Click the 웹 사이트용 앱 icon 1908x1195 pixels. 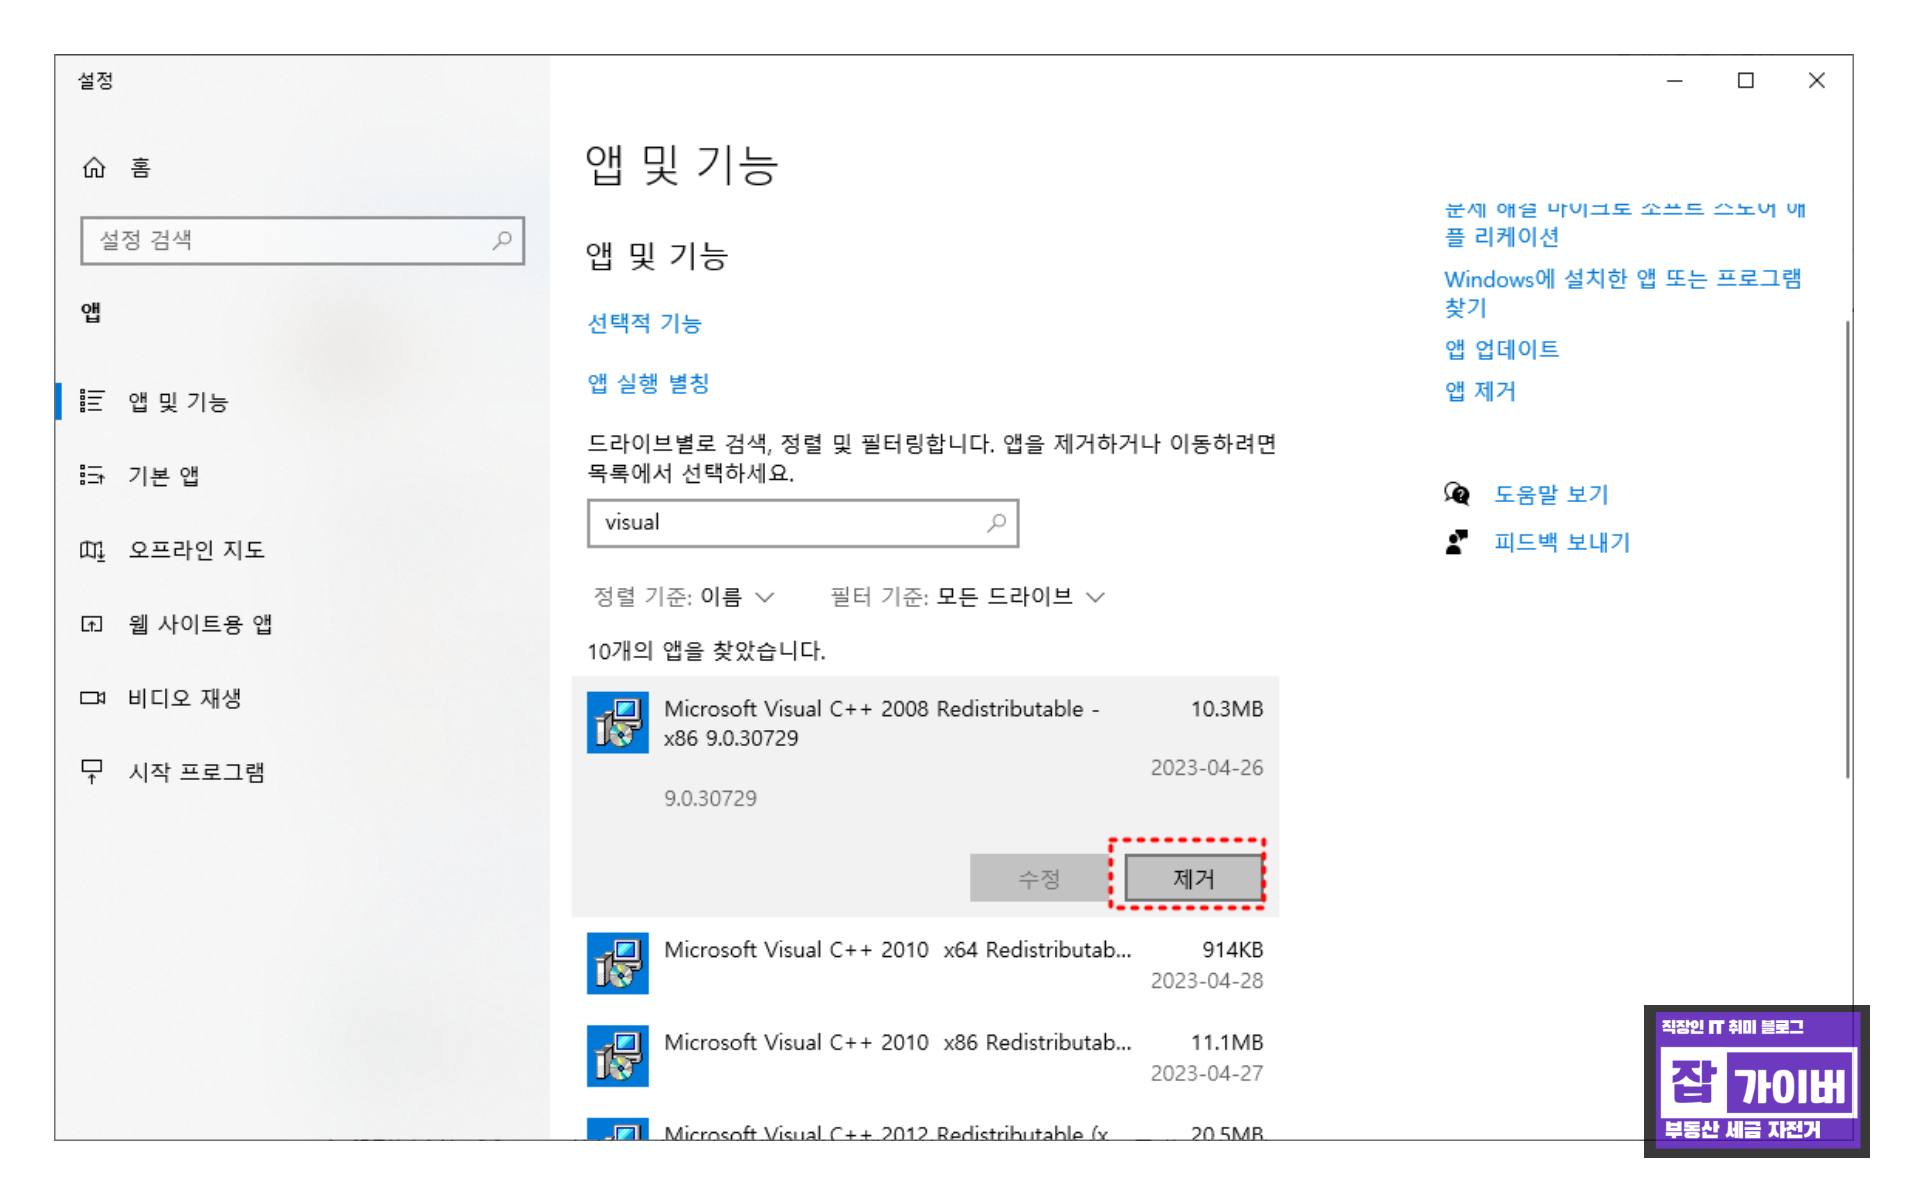(92, 624)
